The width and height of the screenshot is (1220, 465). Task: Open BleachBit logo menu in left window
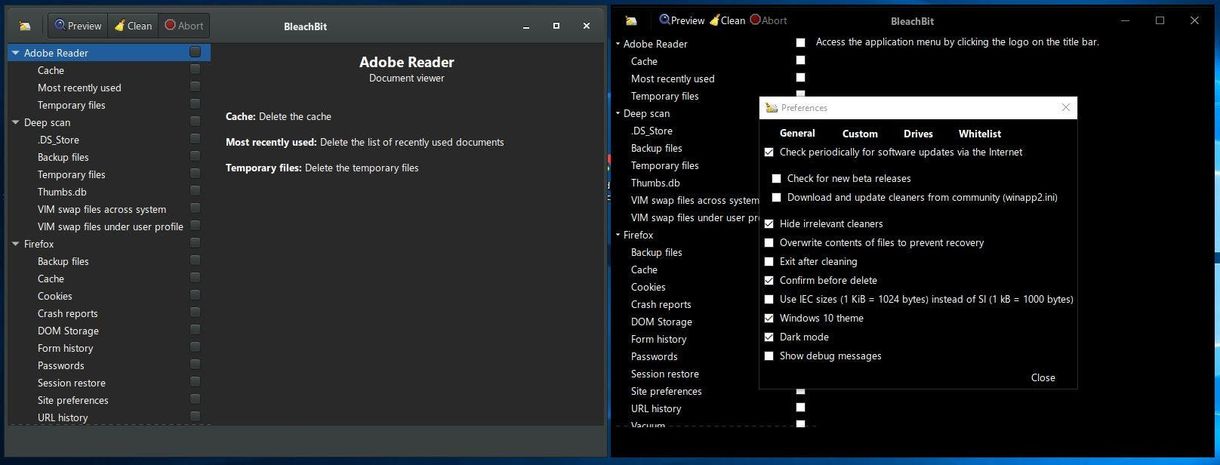pos(25,26)
